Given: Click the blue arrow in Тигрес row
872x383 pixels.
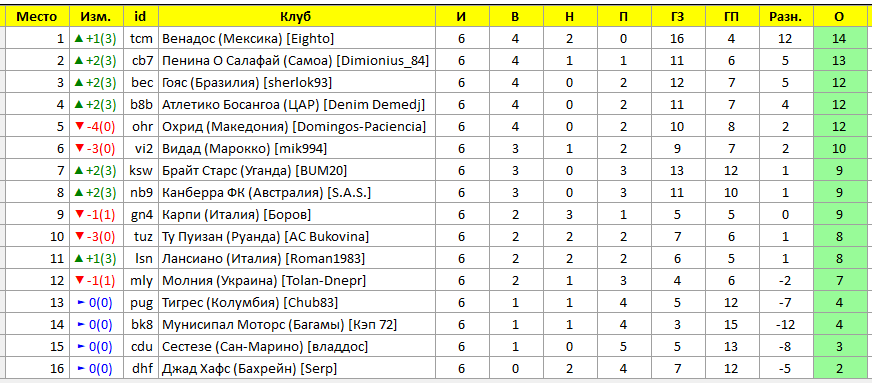Looking at the screenshot, I should tap(81, 303).
